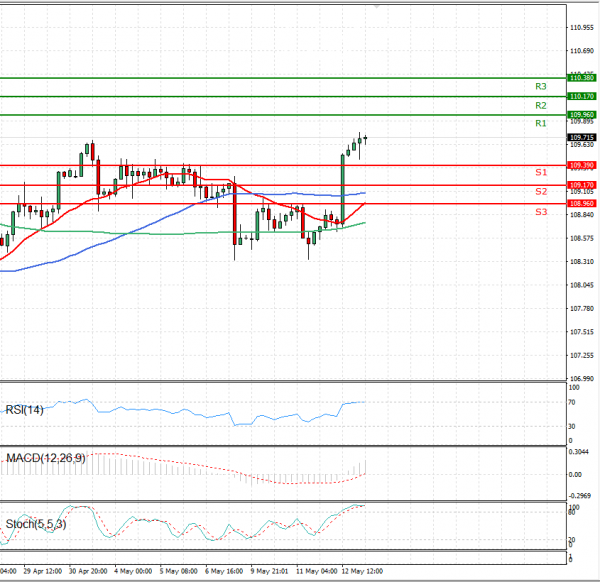This screenshot has height=582, width=600.
Task: Click the MACD(12,26,9) indicator label
Action: click(x=46, y=458)
